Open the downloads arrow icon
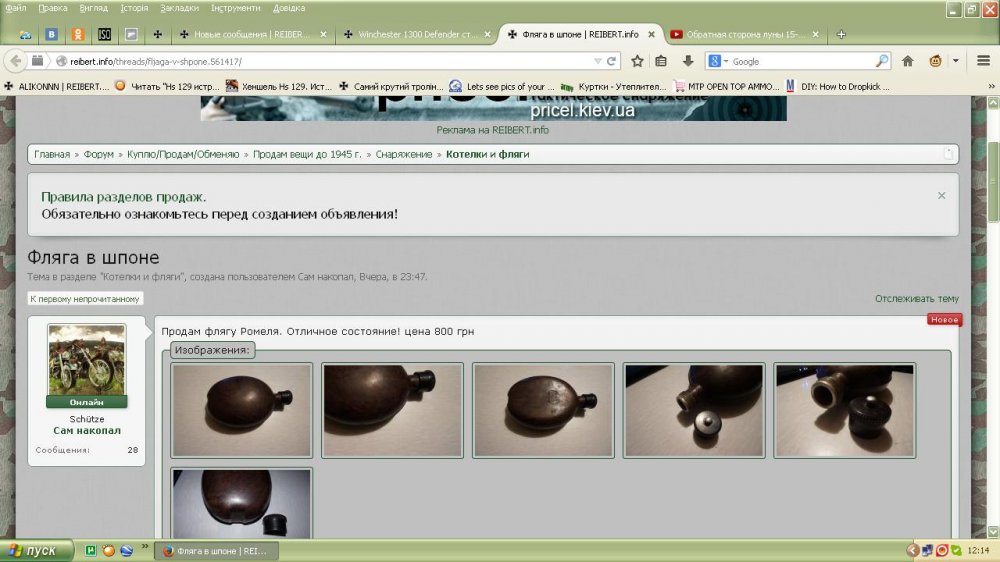 688,61
